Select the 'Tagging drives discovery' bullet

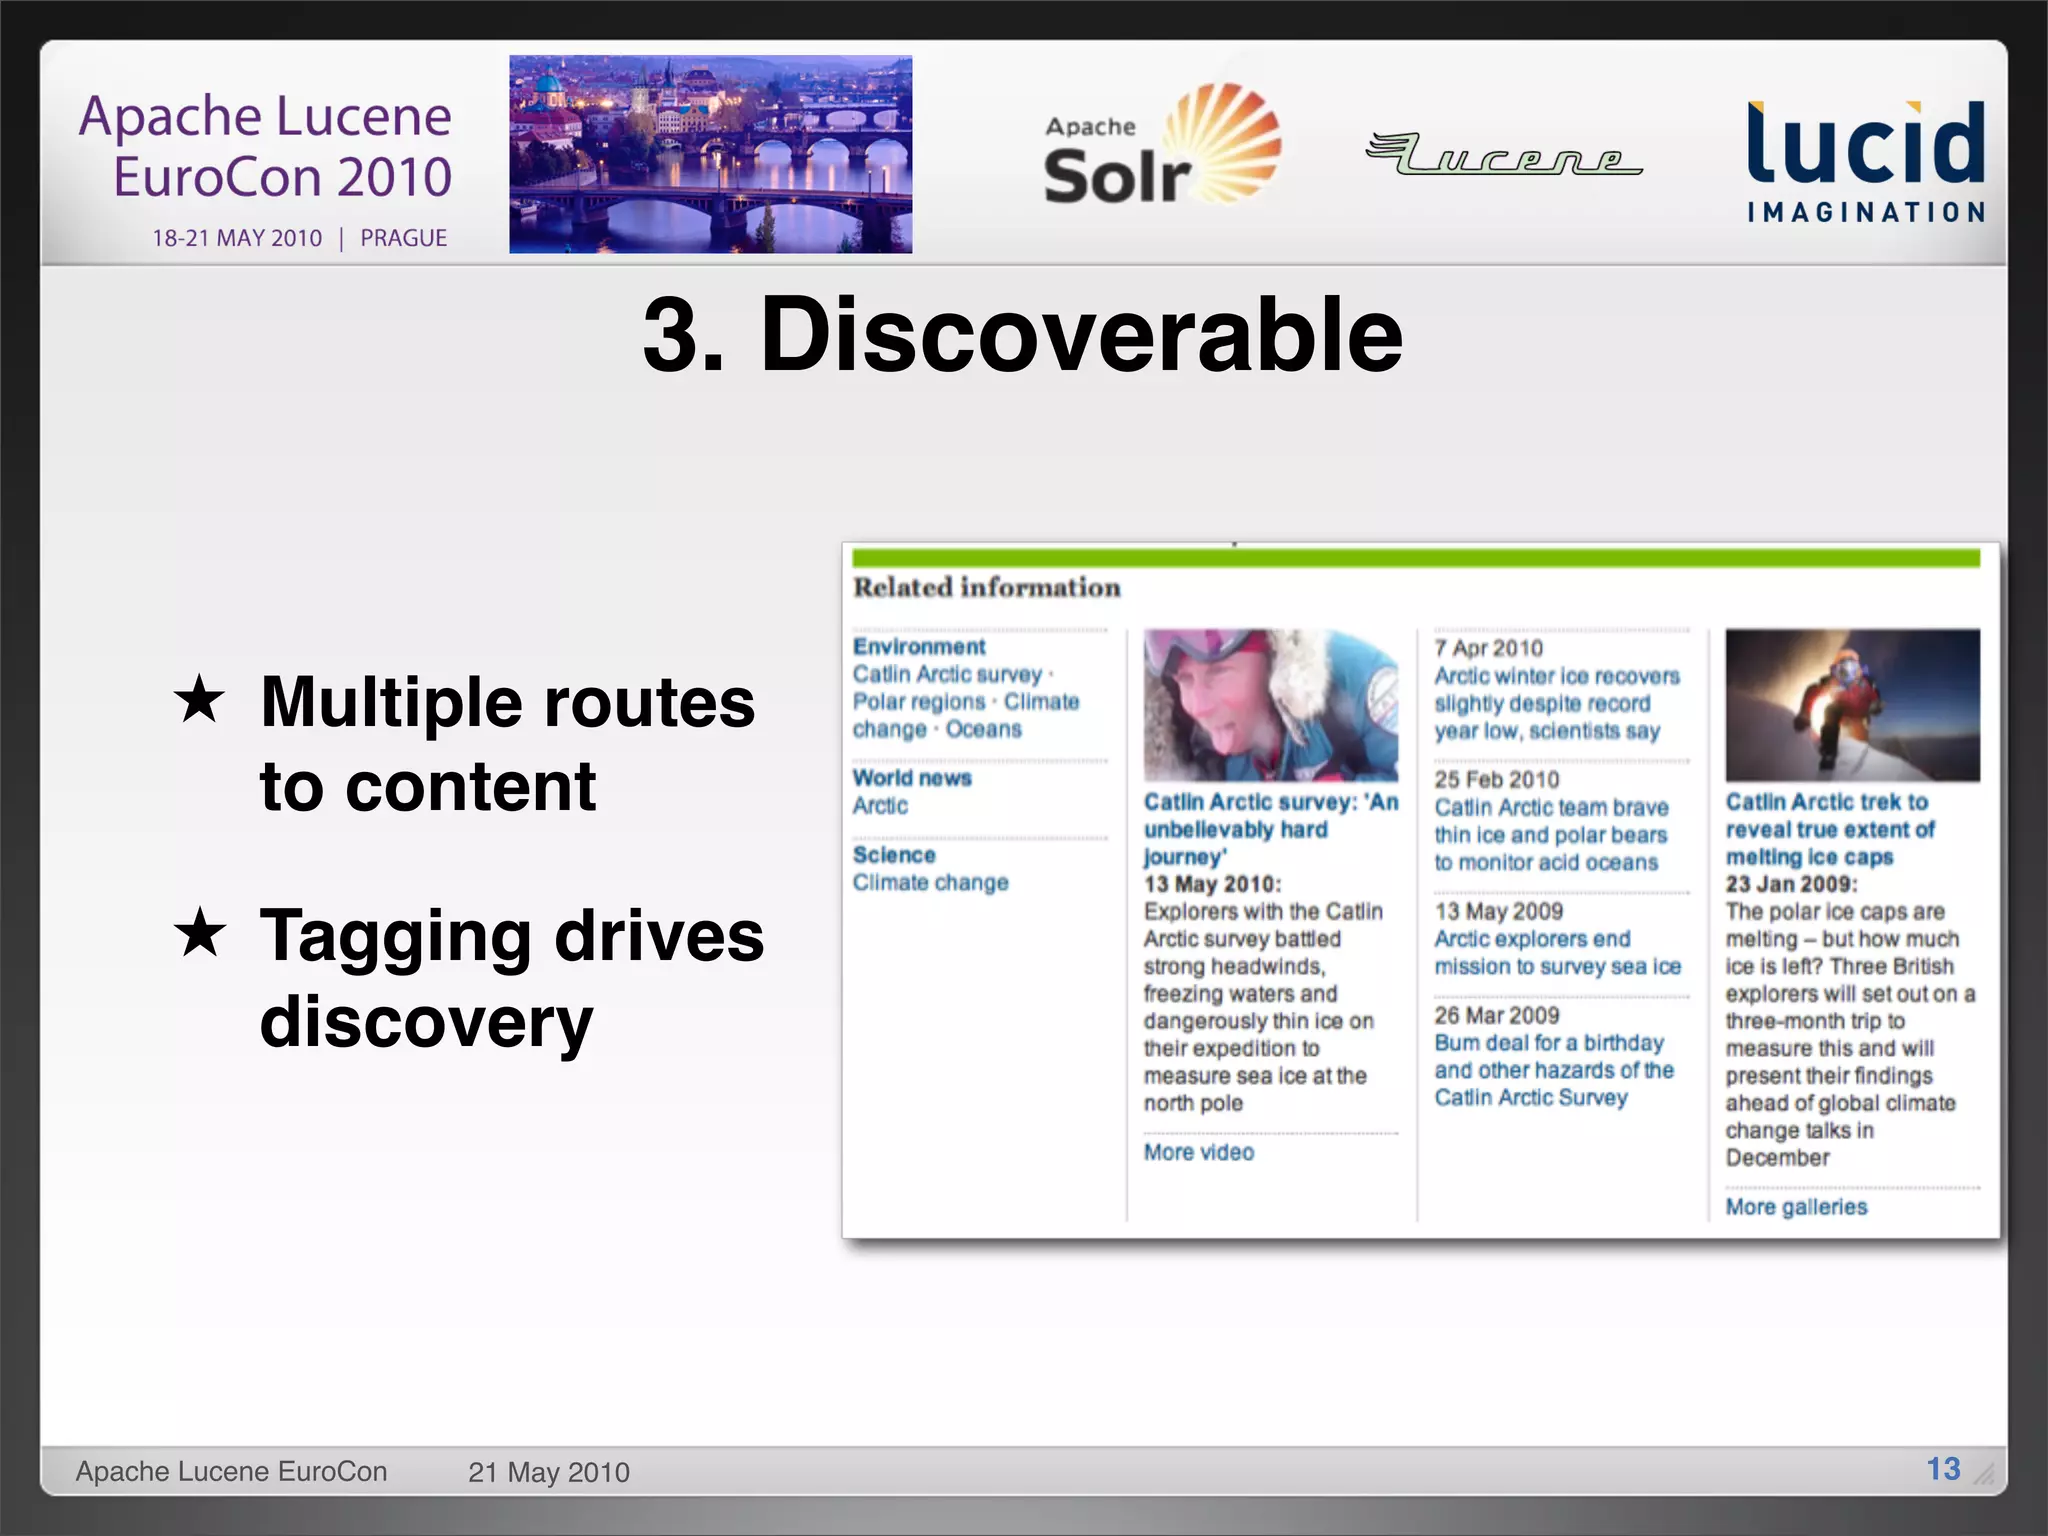click(x=512, y=979)
